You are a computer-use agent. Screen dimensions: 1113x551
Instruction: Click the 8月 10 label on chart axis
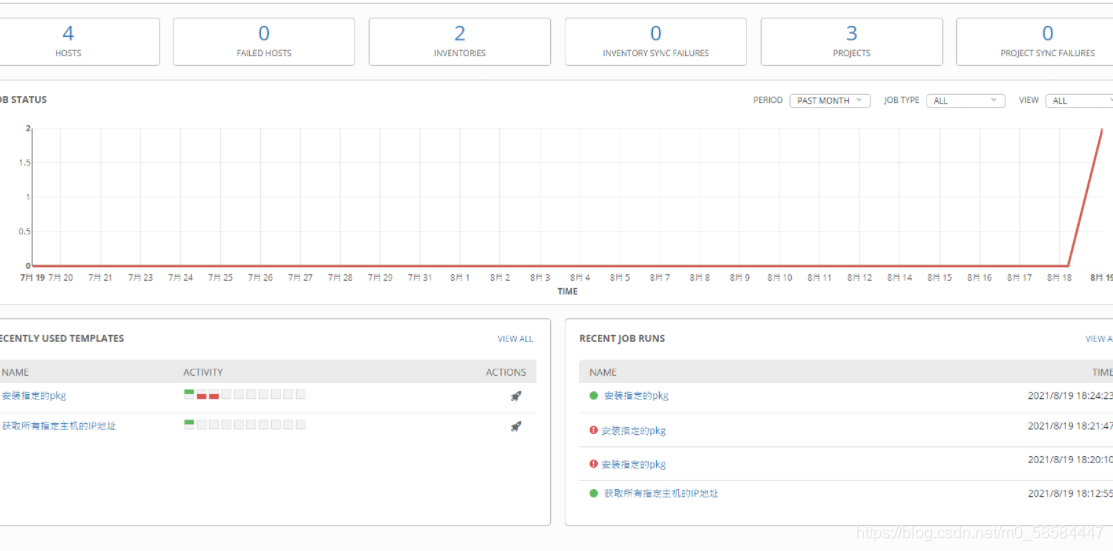pyautogui.click(x=779, y=278)
